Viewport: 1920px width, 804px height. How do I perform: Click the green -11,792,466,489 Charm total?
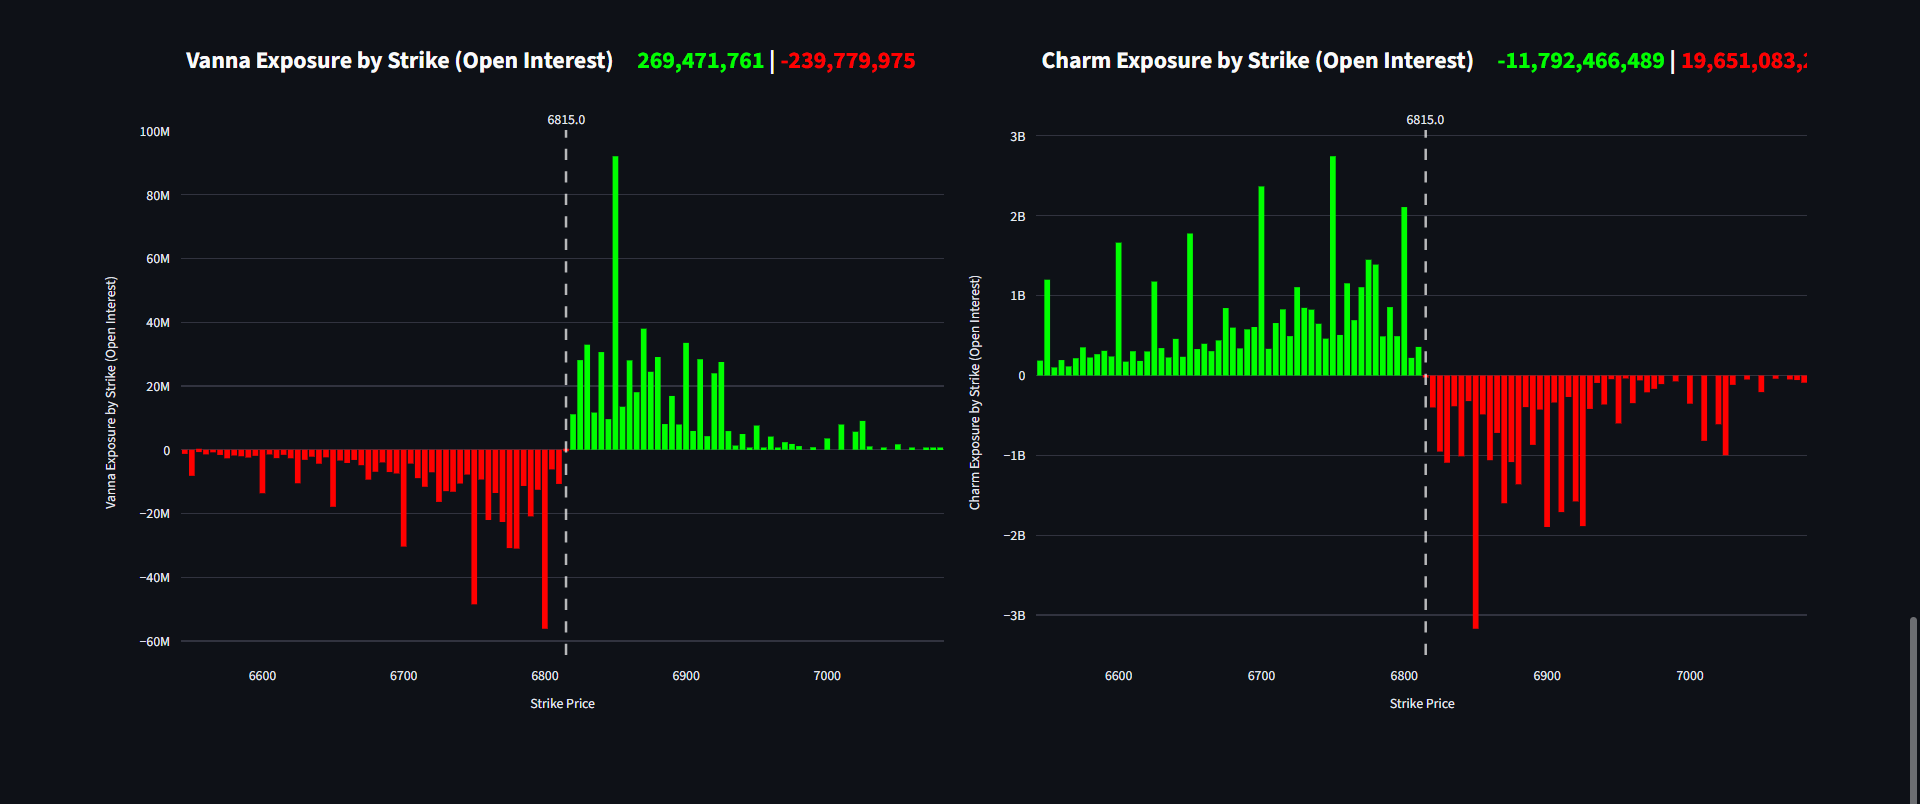point(1580,61)
